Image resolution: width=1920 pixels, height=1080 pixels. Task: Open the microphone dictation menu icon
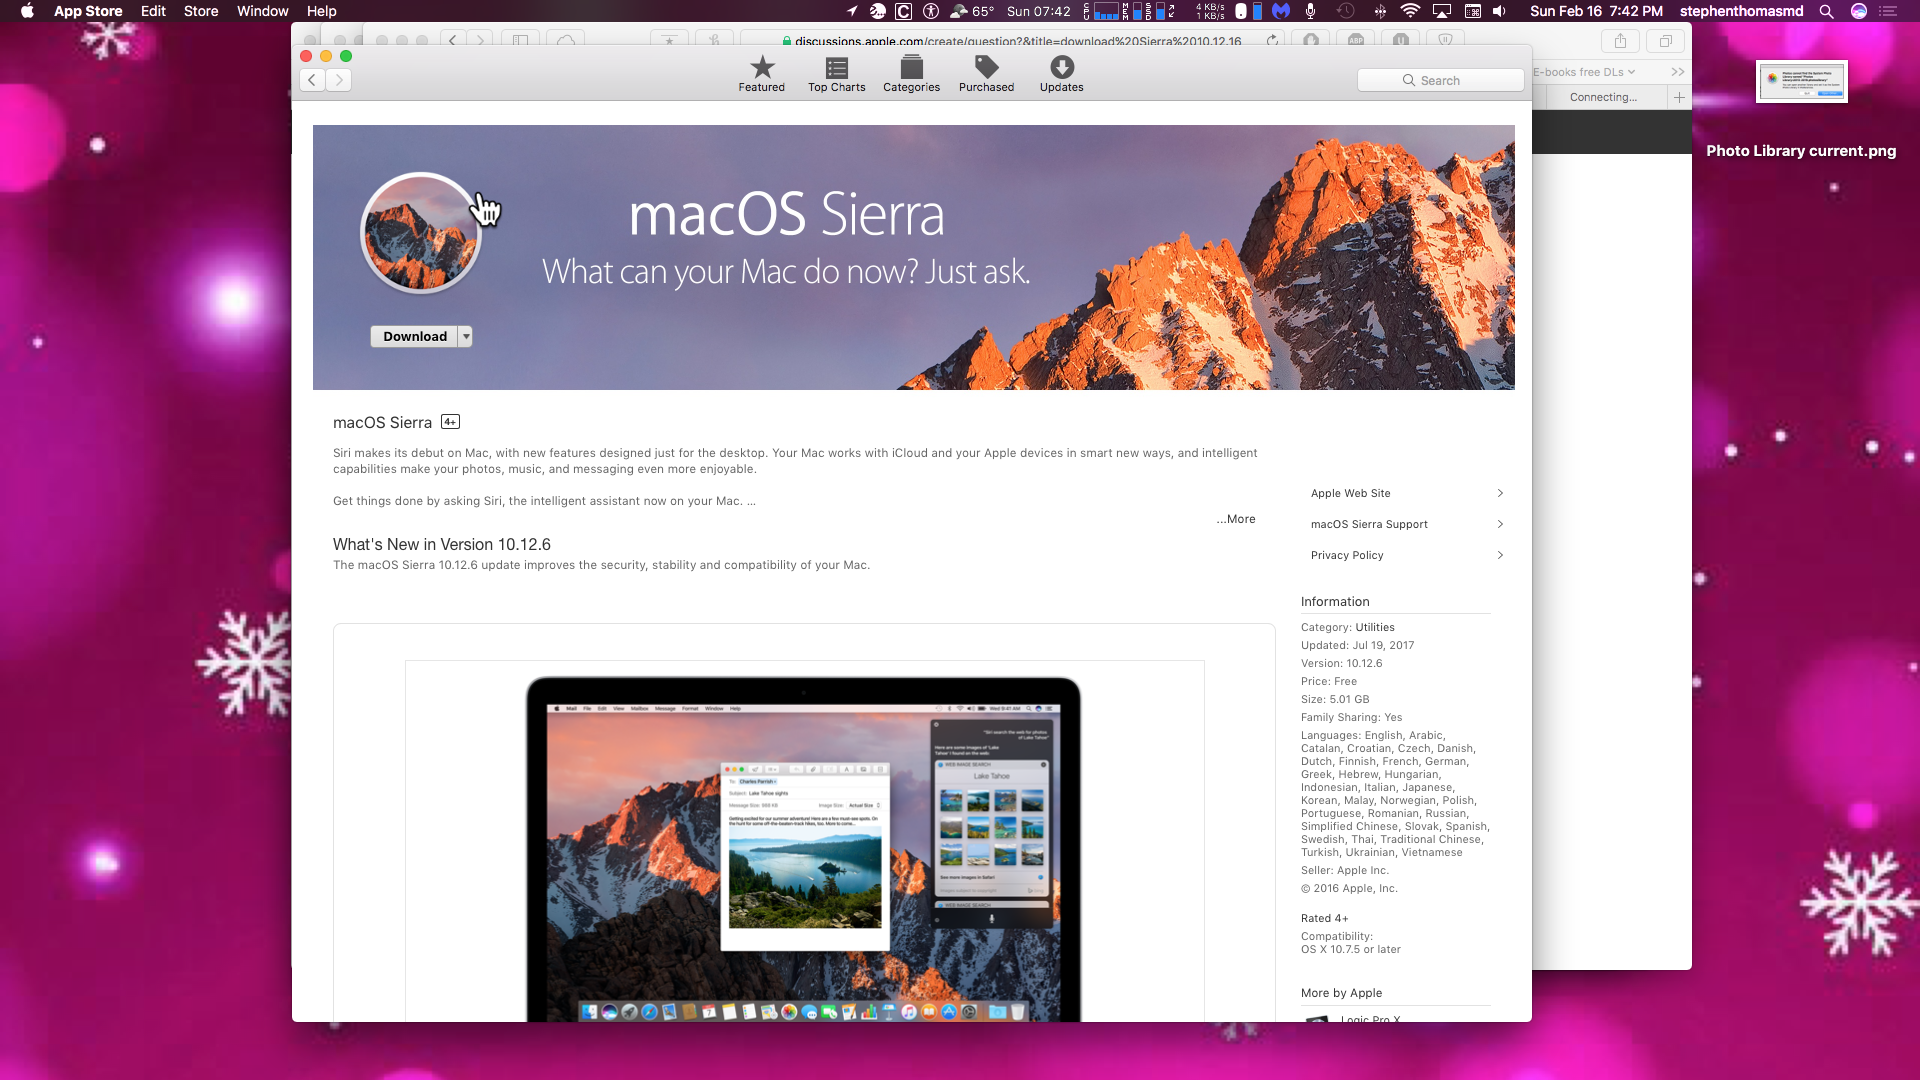pos(1310,11)
